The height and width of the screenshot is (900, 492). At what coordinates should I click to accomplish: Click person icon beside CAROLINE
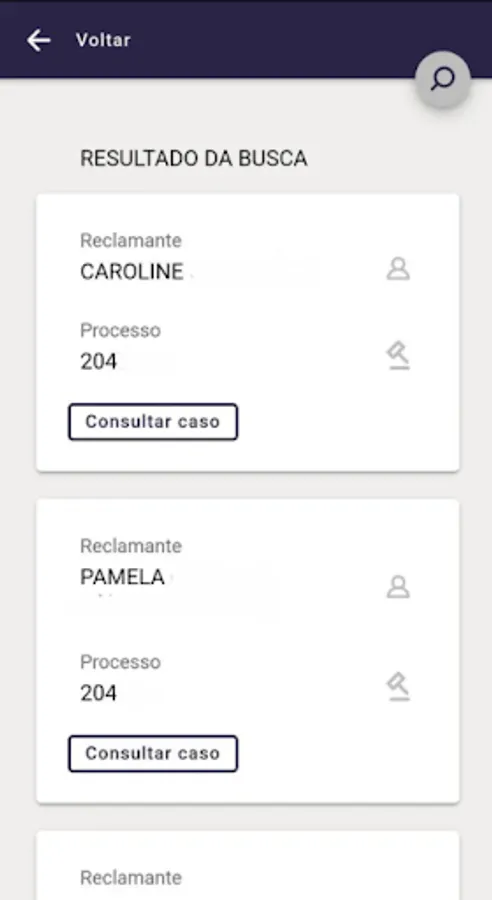(x=398, y=269)
